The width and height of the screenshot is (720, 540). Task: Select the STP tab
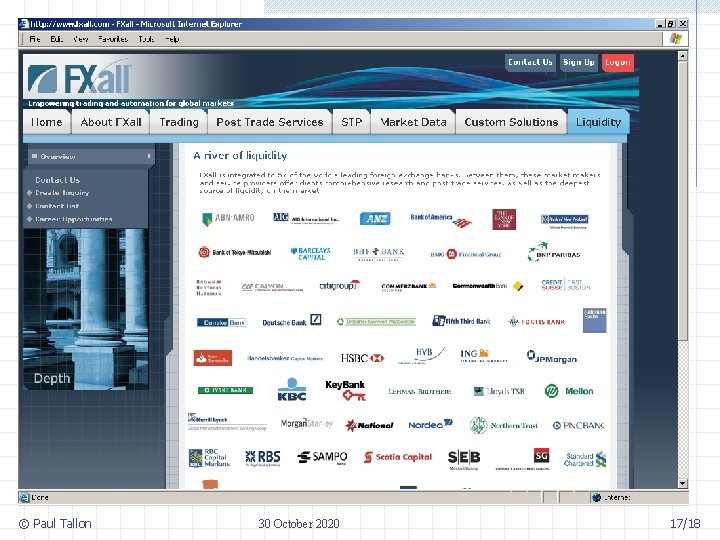[351, 122]
